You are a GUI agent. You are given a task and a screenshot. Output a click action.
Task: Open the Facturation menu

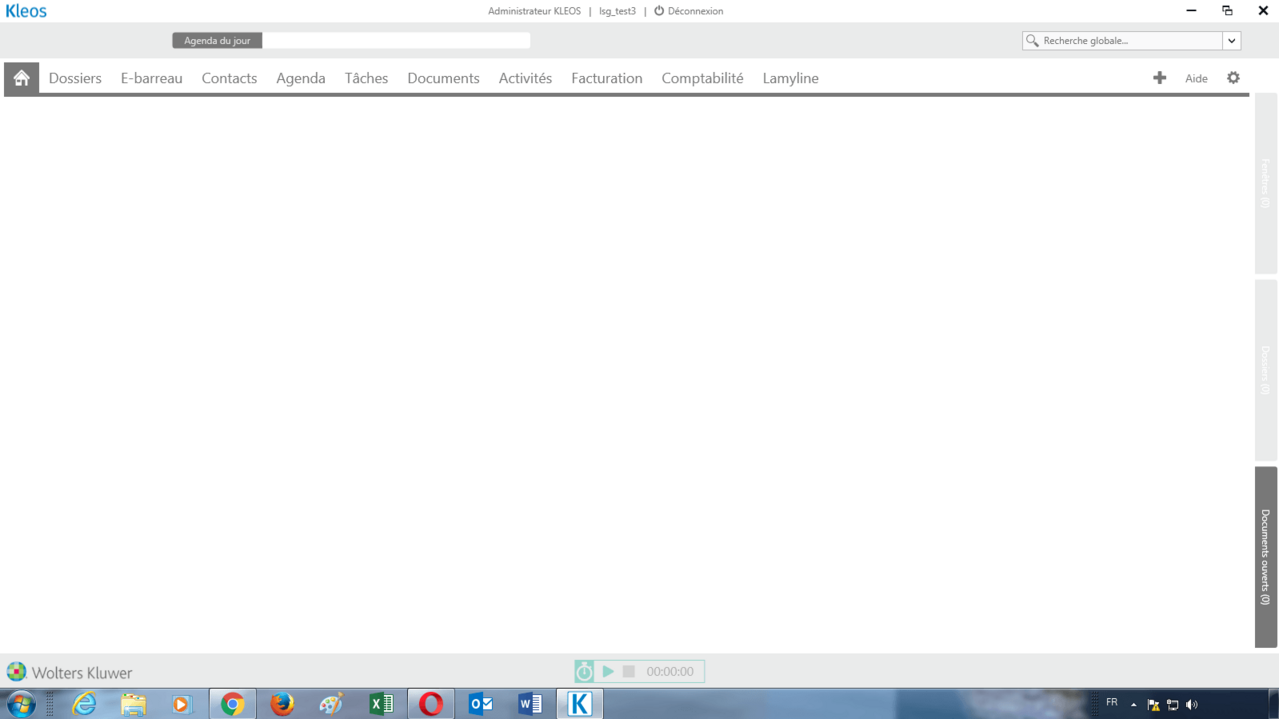[x=606, y=78]
